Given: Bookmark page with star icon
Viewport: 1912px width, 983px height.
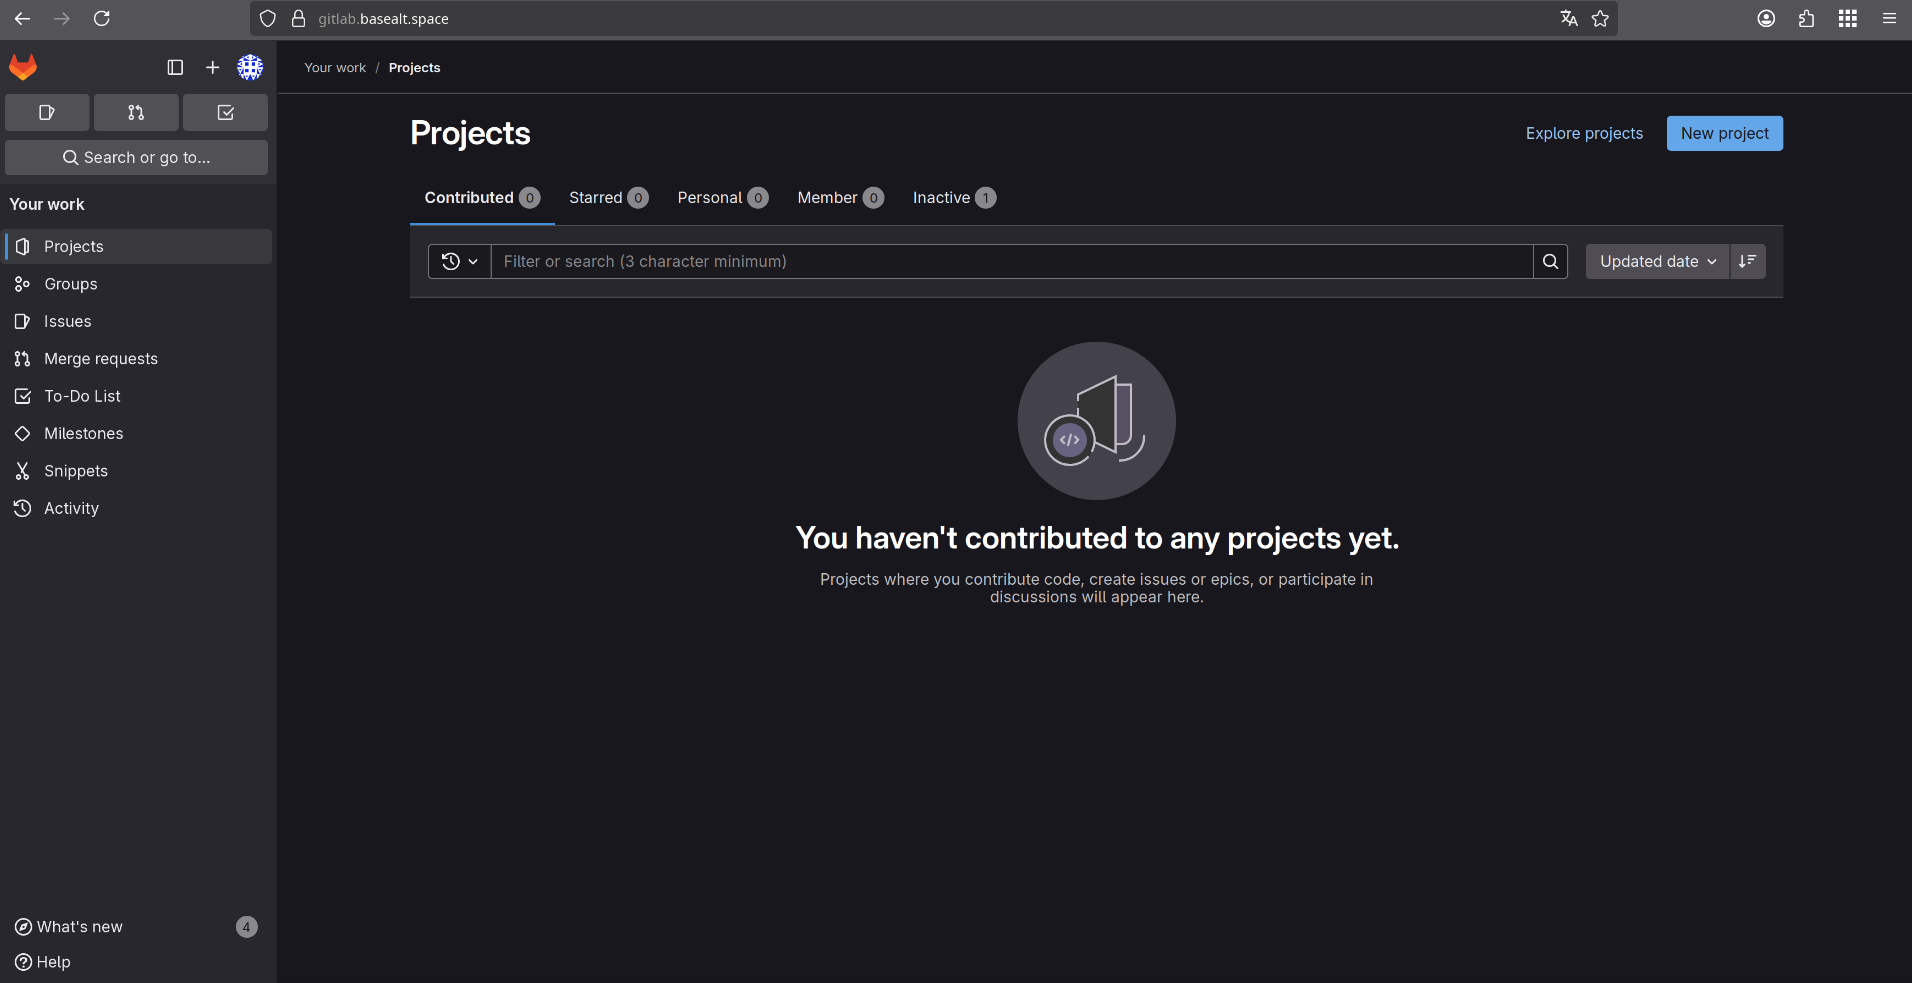Looking at the screenshot, I should coord(1600,18).
